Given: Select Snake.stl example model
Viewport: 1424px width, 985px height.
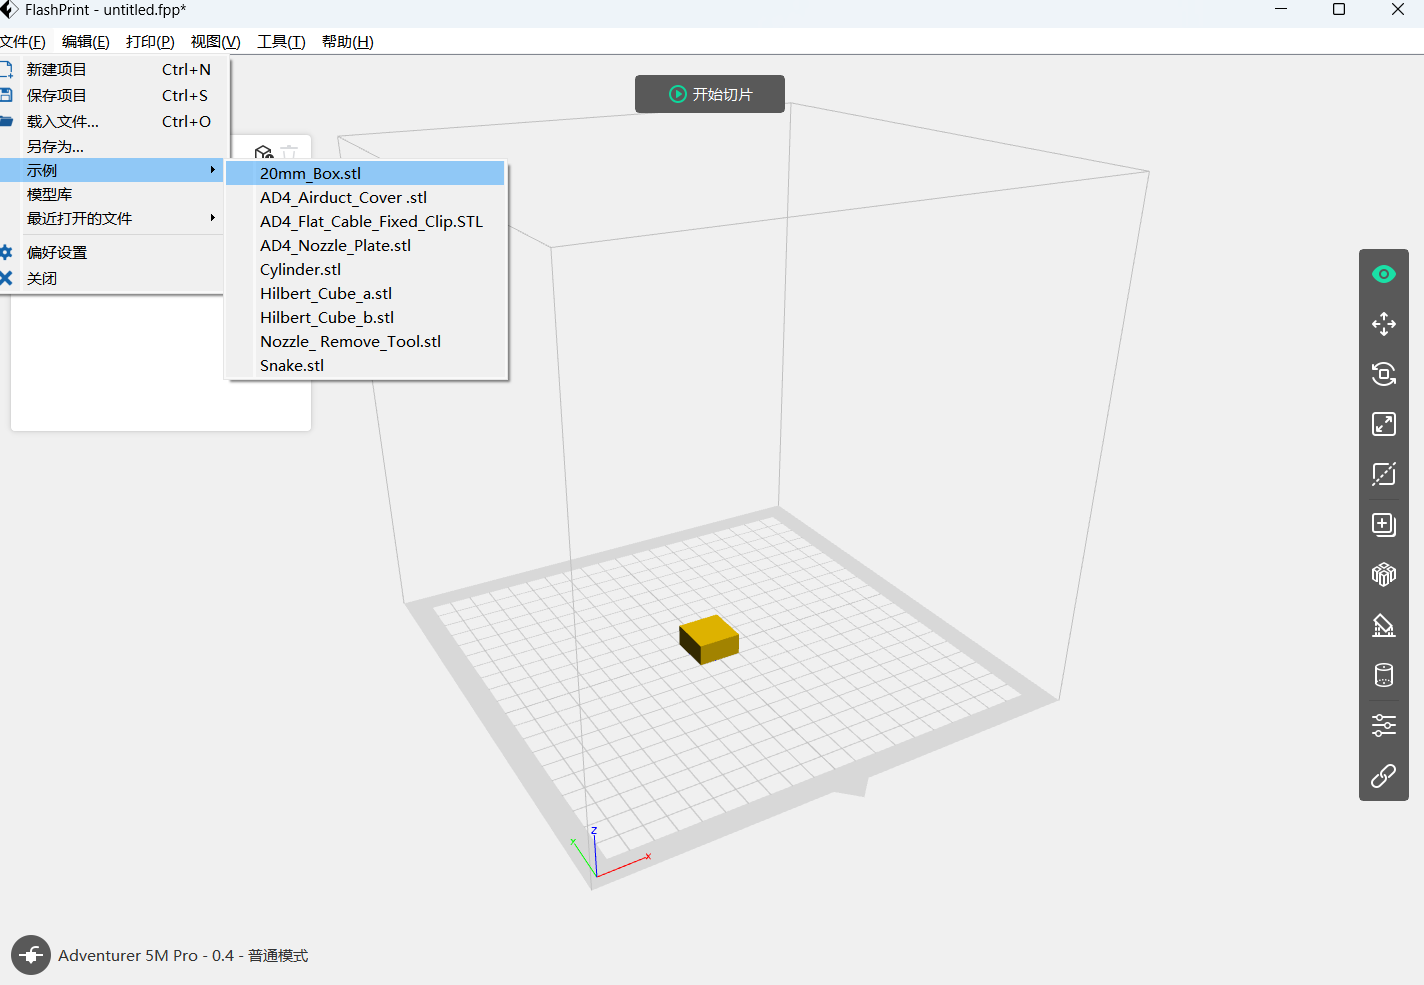Looking at the screenshot, I should point(292,366).
